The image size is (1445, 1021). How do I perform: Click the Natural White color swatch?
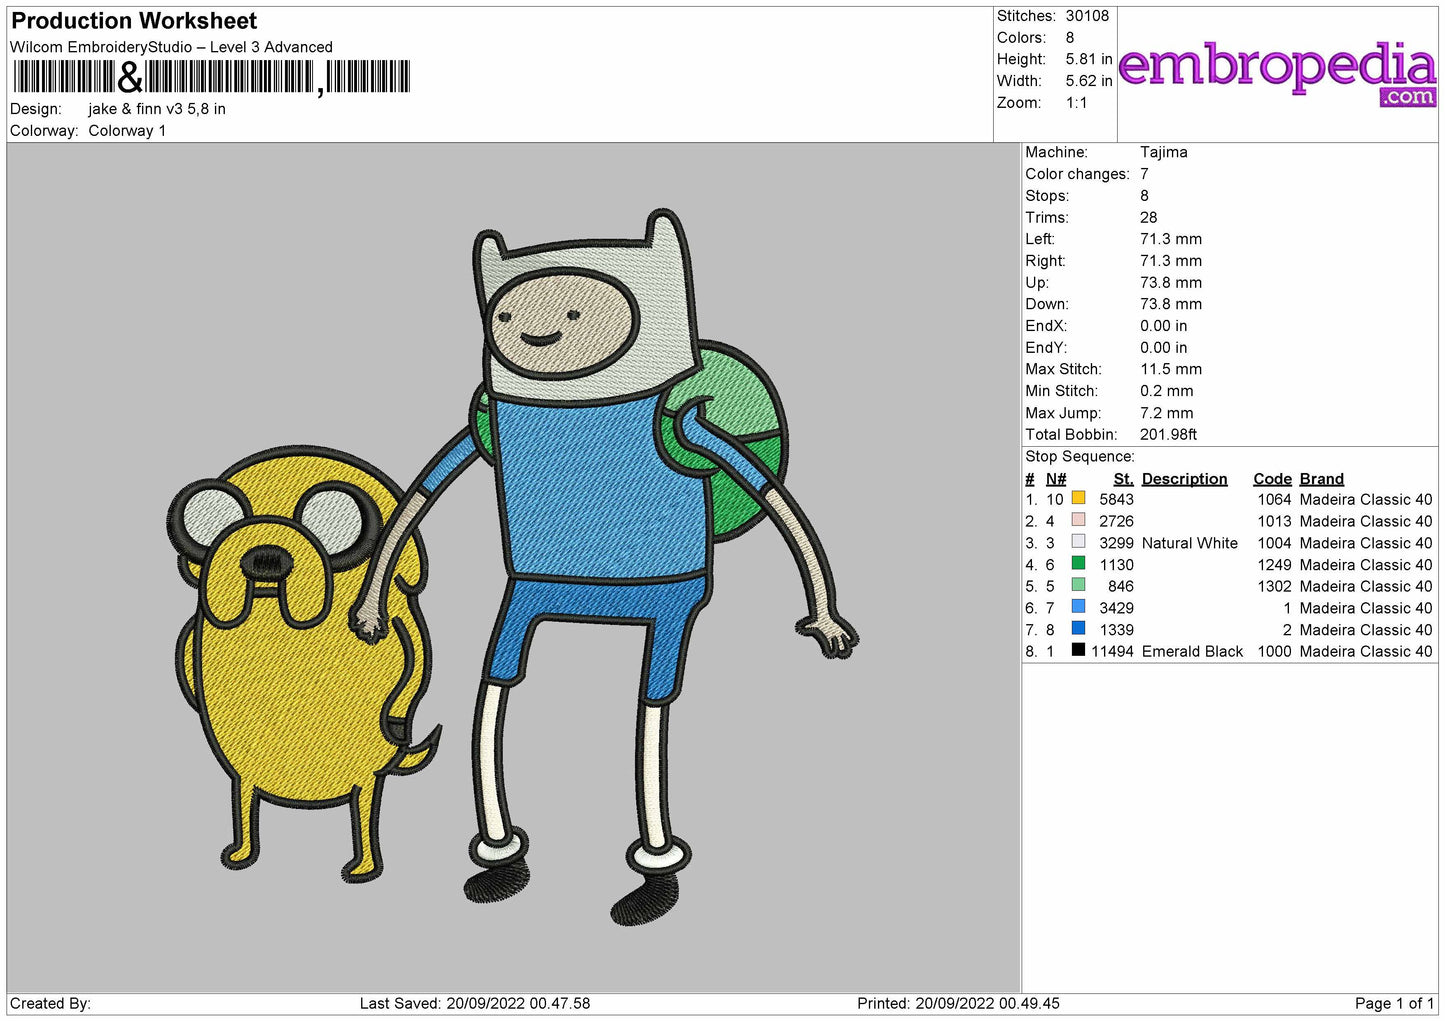click(x=1078, y=542)
